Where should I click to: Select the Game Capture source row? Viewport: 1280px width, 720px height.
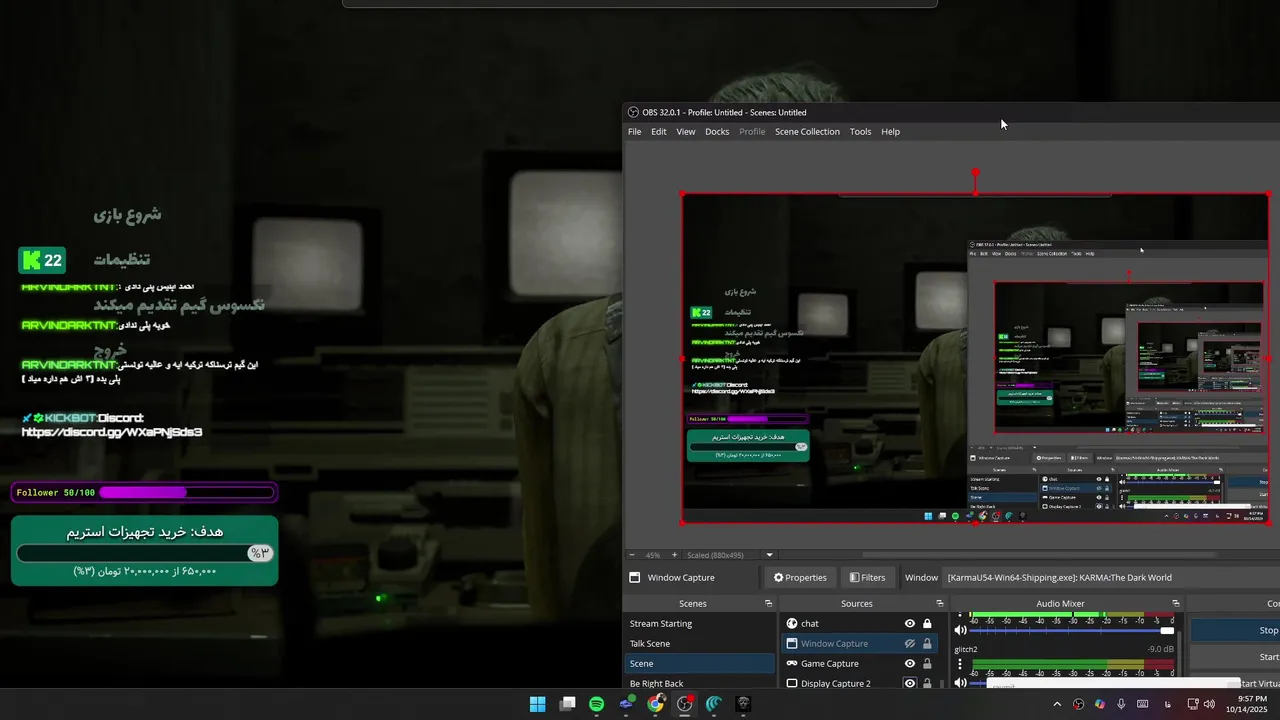[x=860, y=664]
